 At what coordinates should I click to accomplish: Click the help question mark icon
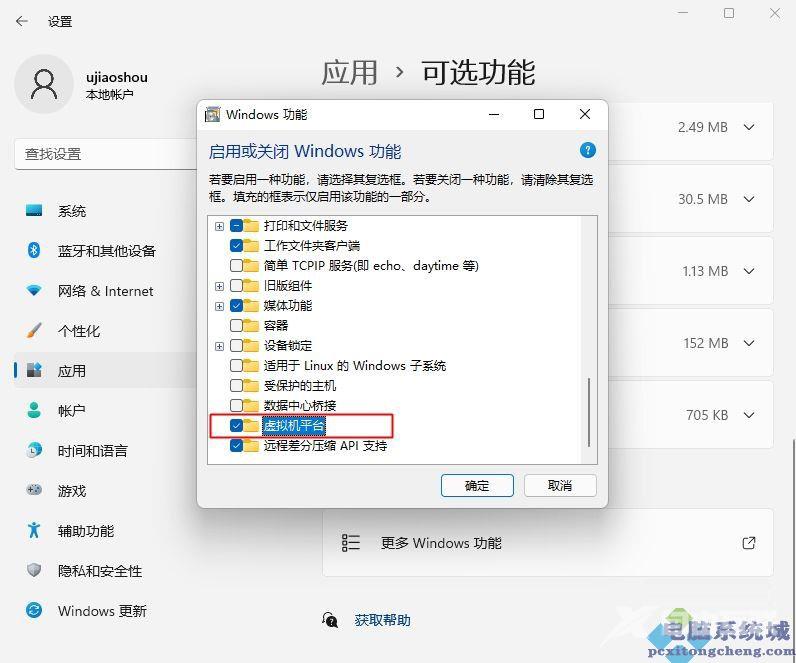587,150
